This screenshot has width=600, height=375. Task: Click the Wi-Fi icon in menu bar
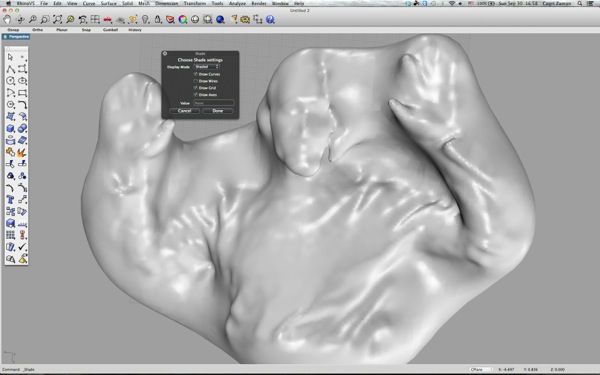452,3
